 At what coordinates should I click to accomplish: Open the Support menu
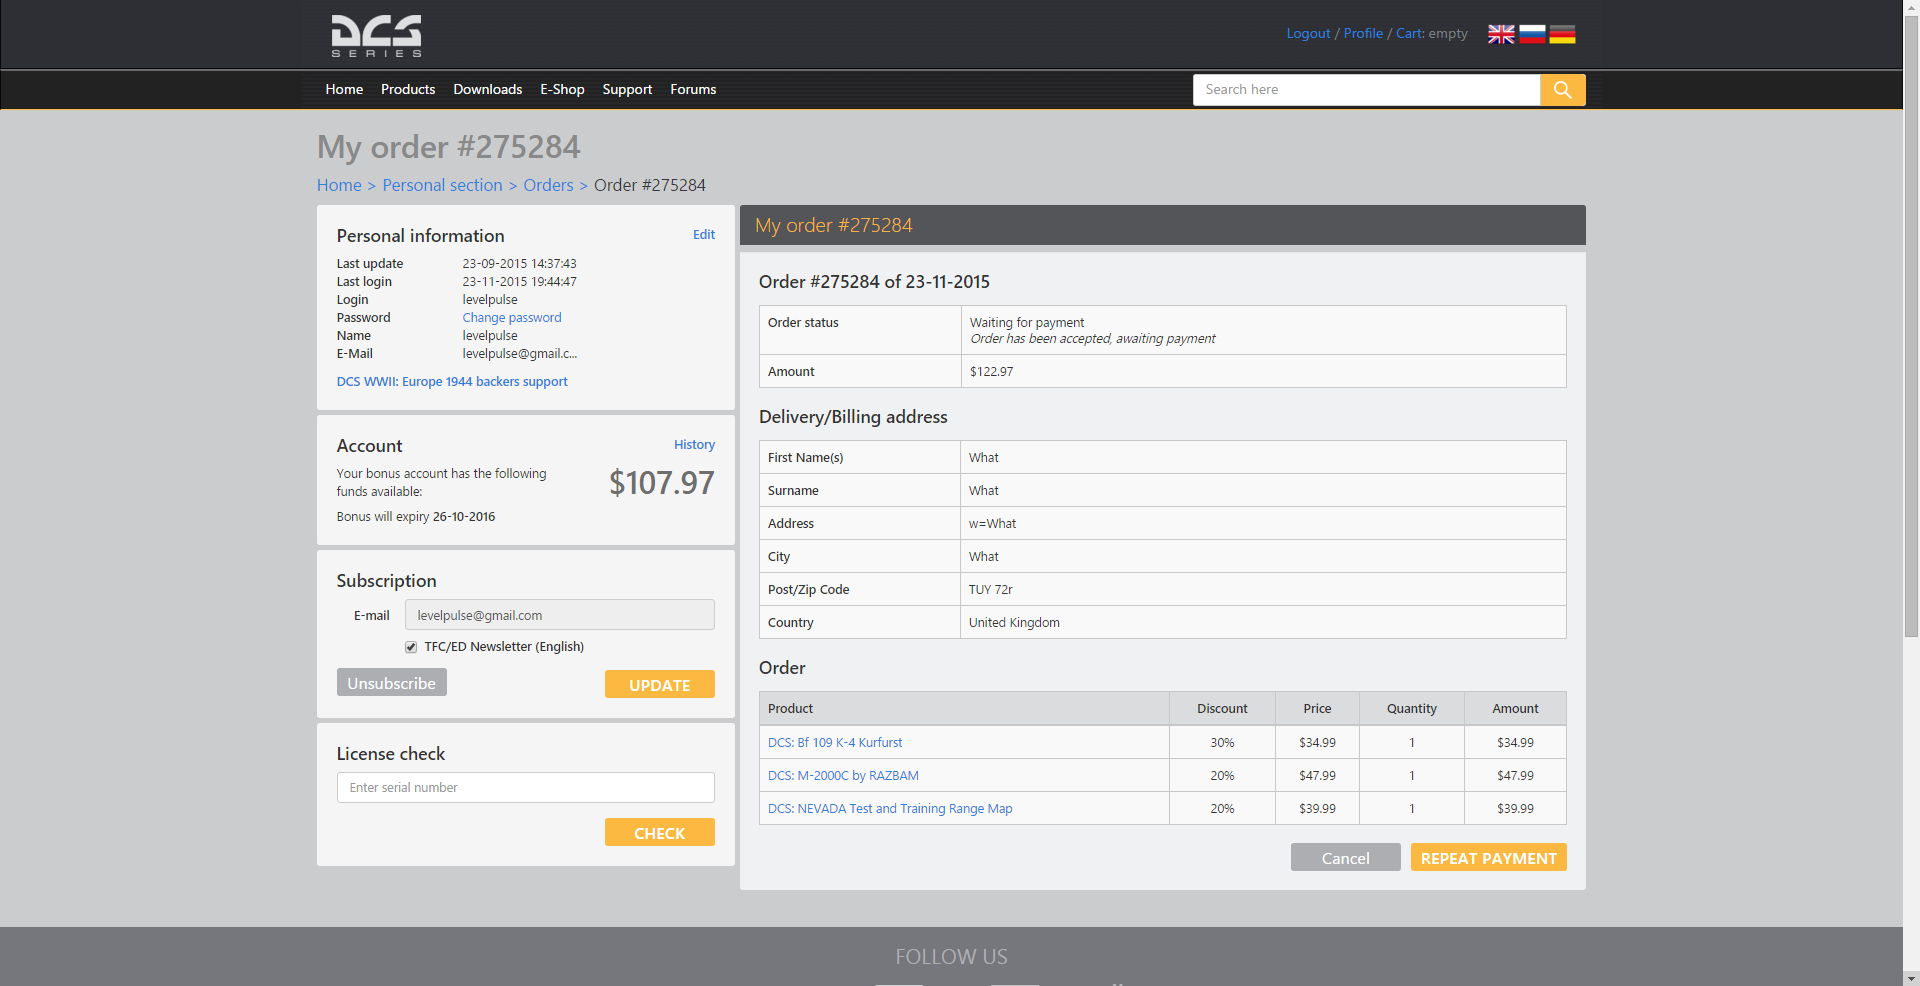pyautogui.click(x=627, y=89)
